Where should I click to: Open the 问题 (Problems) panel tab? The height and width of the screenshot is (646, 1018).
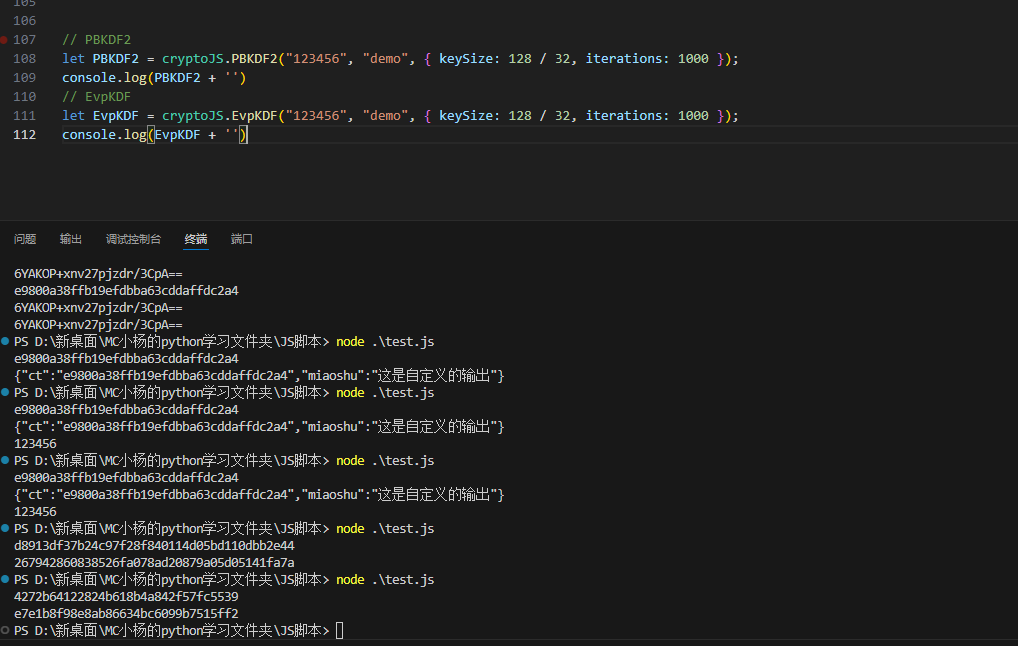pyautogui.click(x=25, y=239)
